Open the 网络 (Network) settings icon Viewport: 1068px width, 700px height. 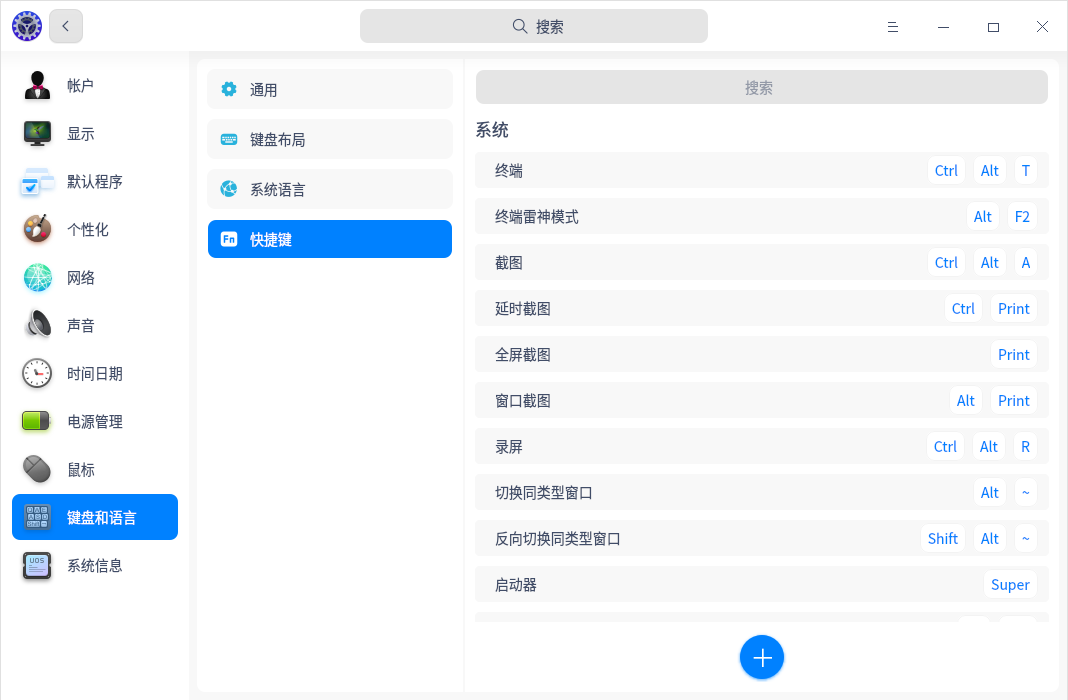(38, 278)
